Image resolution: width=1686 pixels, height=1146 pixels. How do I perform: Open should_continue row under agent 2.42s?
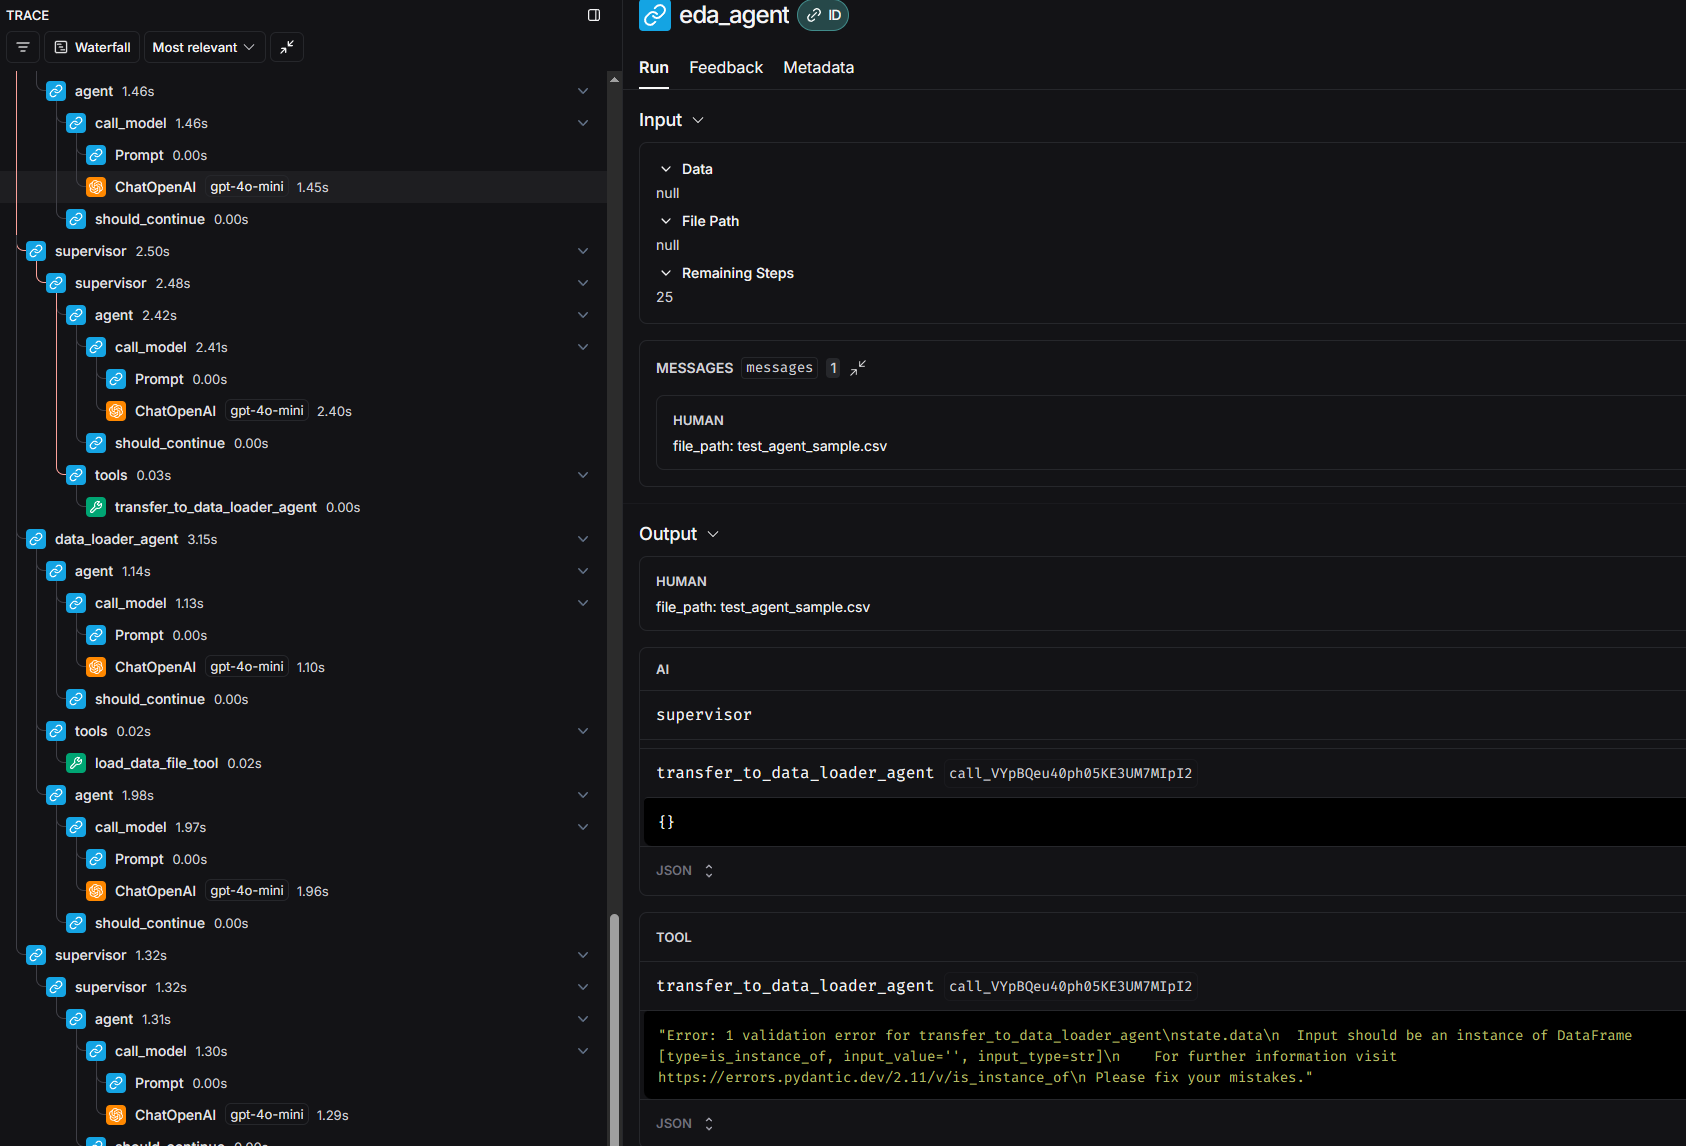(303, 443)
